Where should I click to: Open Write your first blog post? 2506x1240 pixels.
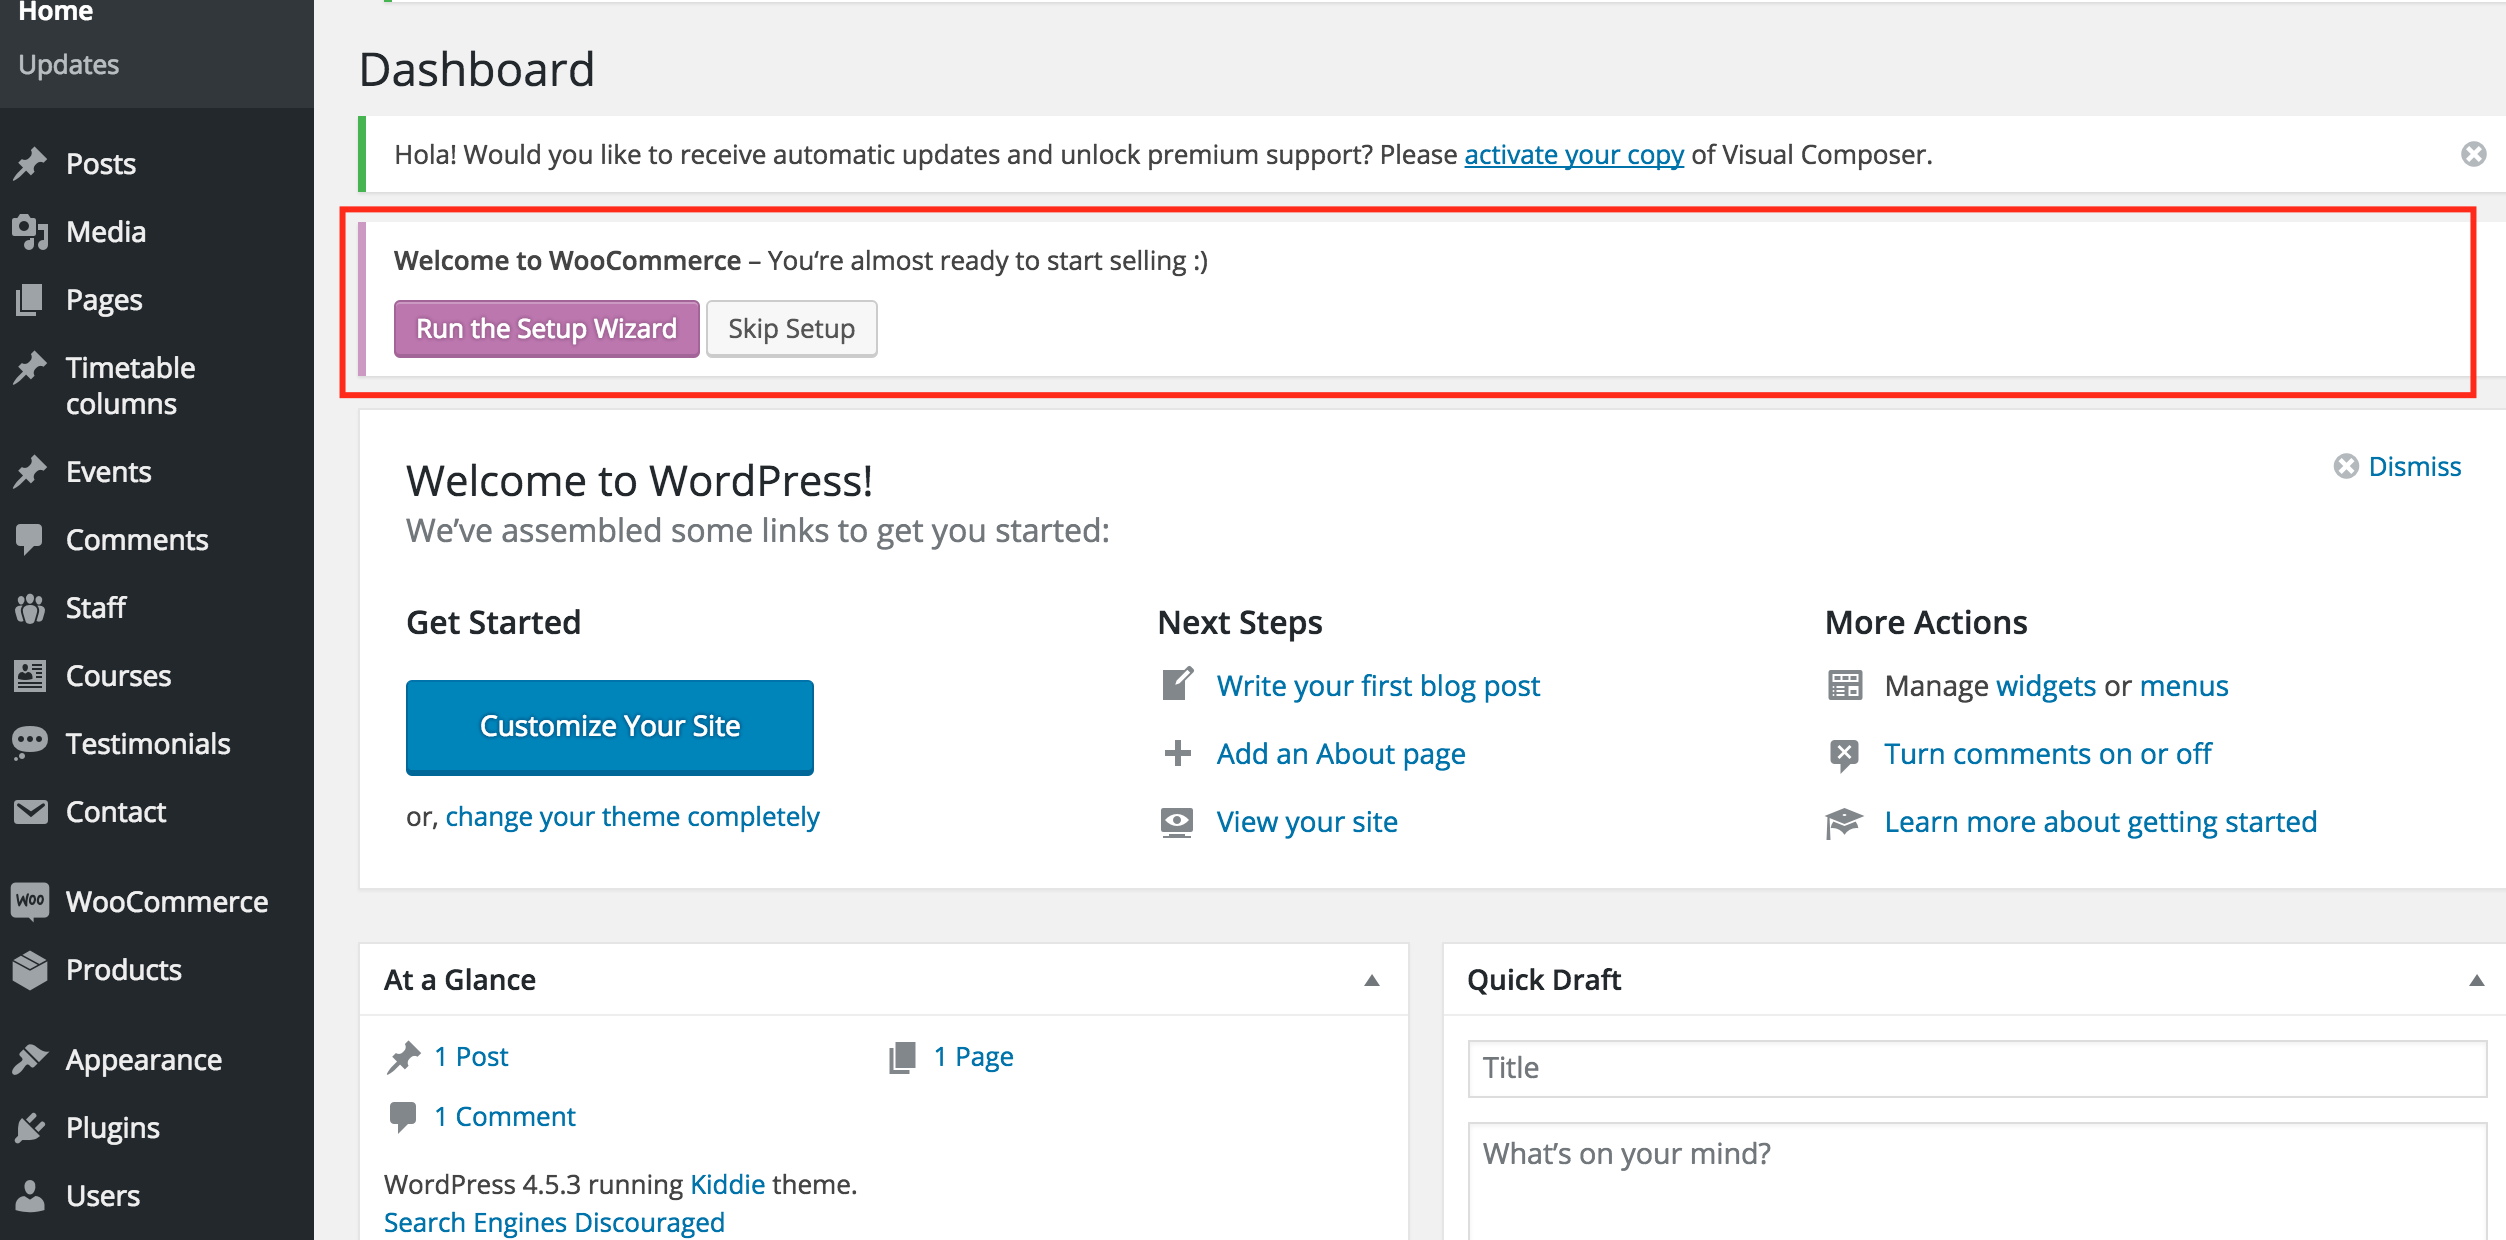tap(1378, 687)
